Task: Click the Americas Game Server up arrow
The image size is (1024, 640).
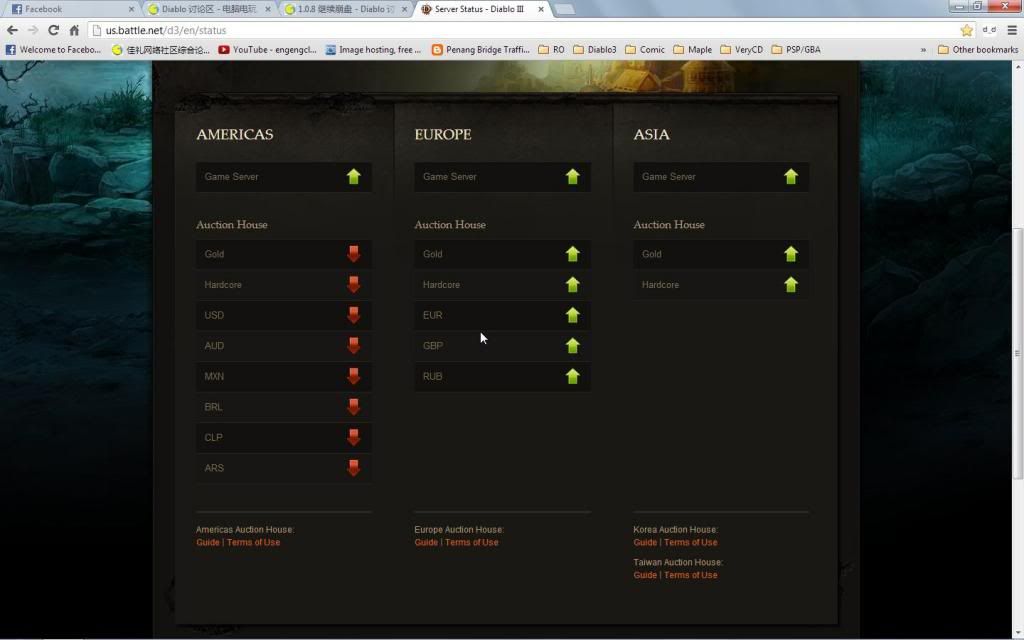Action: pyautogui.click(x=353, y=176)
